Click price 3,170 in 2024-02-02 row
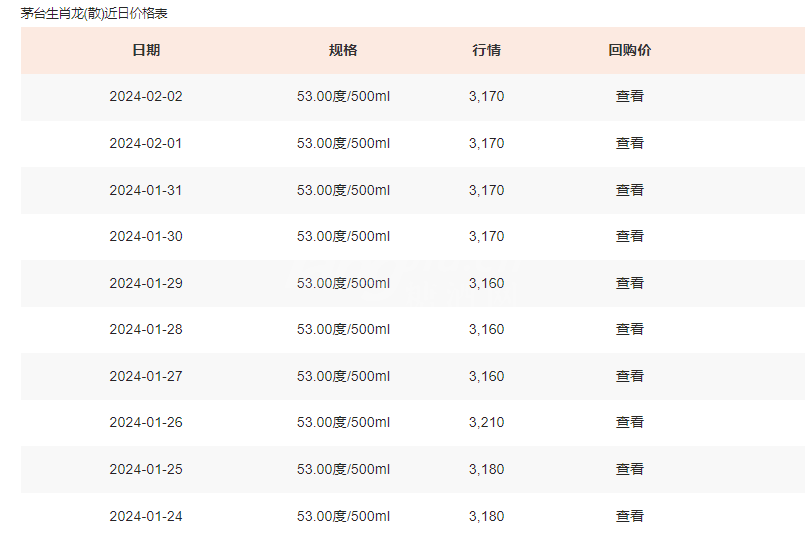 point(486,97)
